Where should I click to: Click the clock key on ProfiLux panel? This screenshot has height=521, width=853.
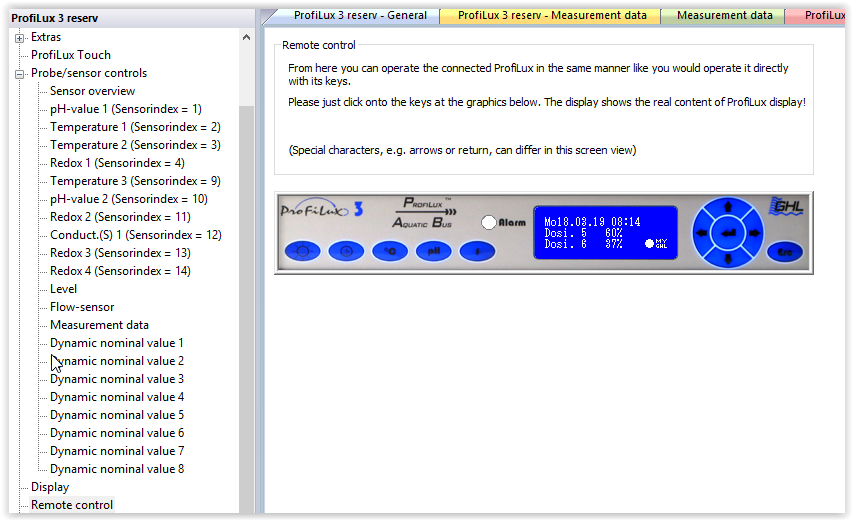click(x=346, y=251)
